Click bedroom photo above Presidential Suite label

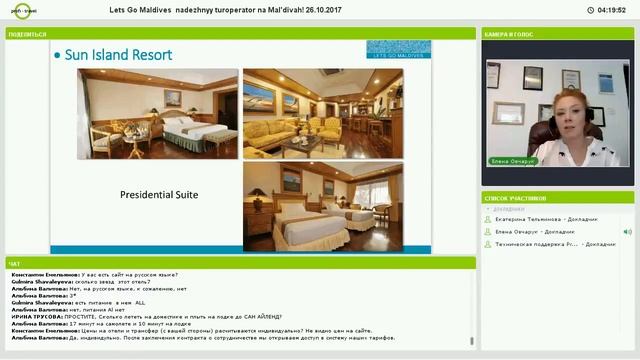tap(158, 114)
